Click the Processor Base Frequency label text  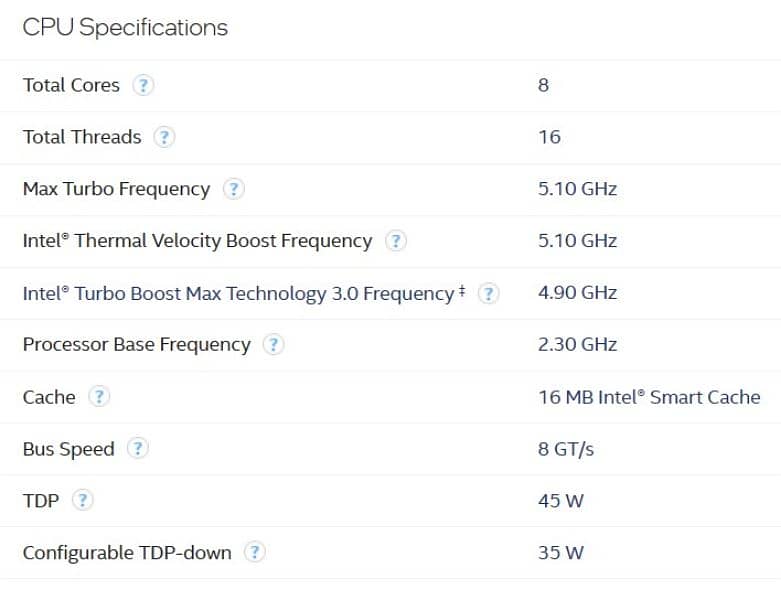[x=136, y=345]
